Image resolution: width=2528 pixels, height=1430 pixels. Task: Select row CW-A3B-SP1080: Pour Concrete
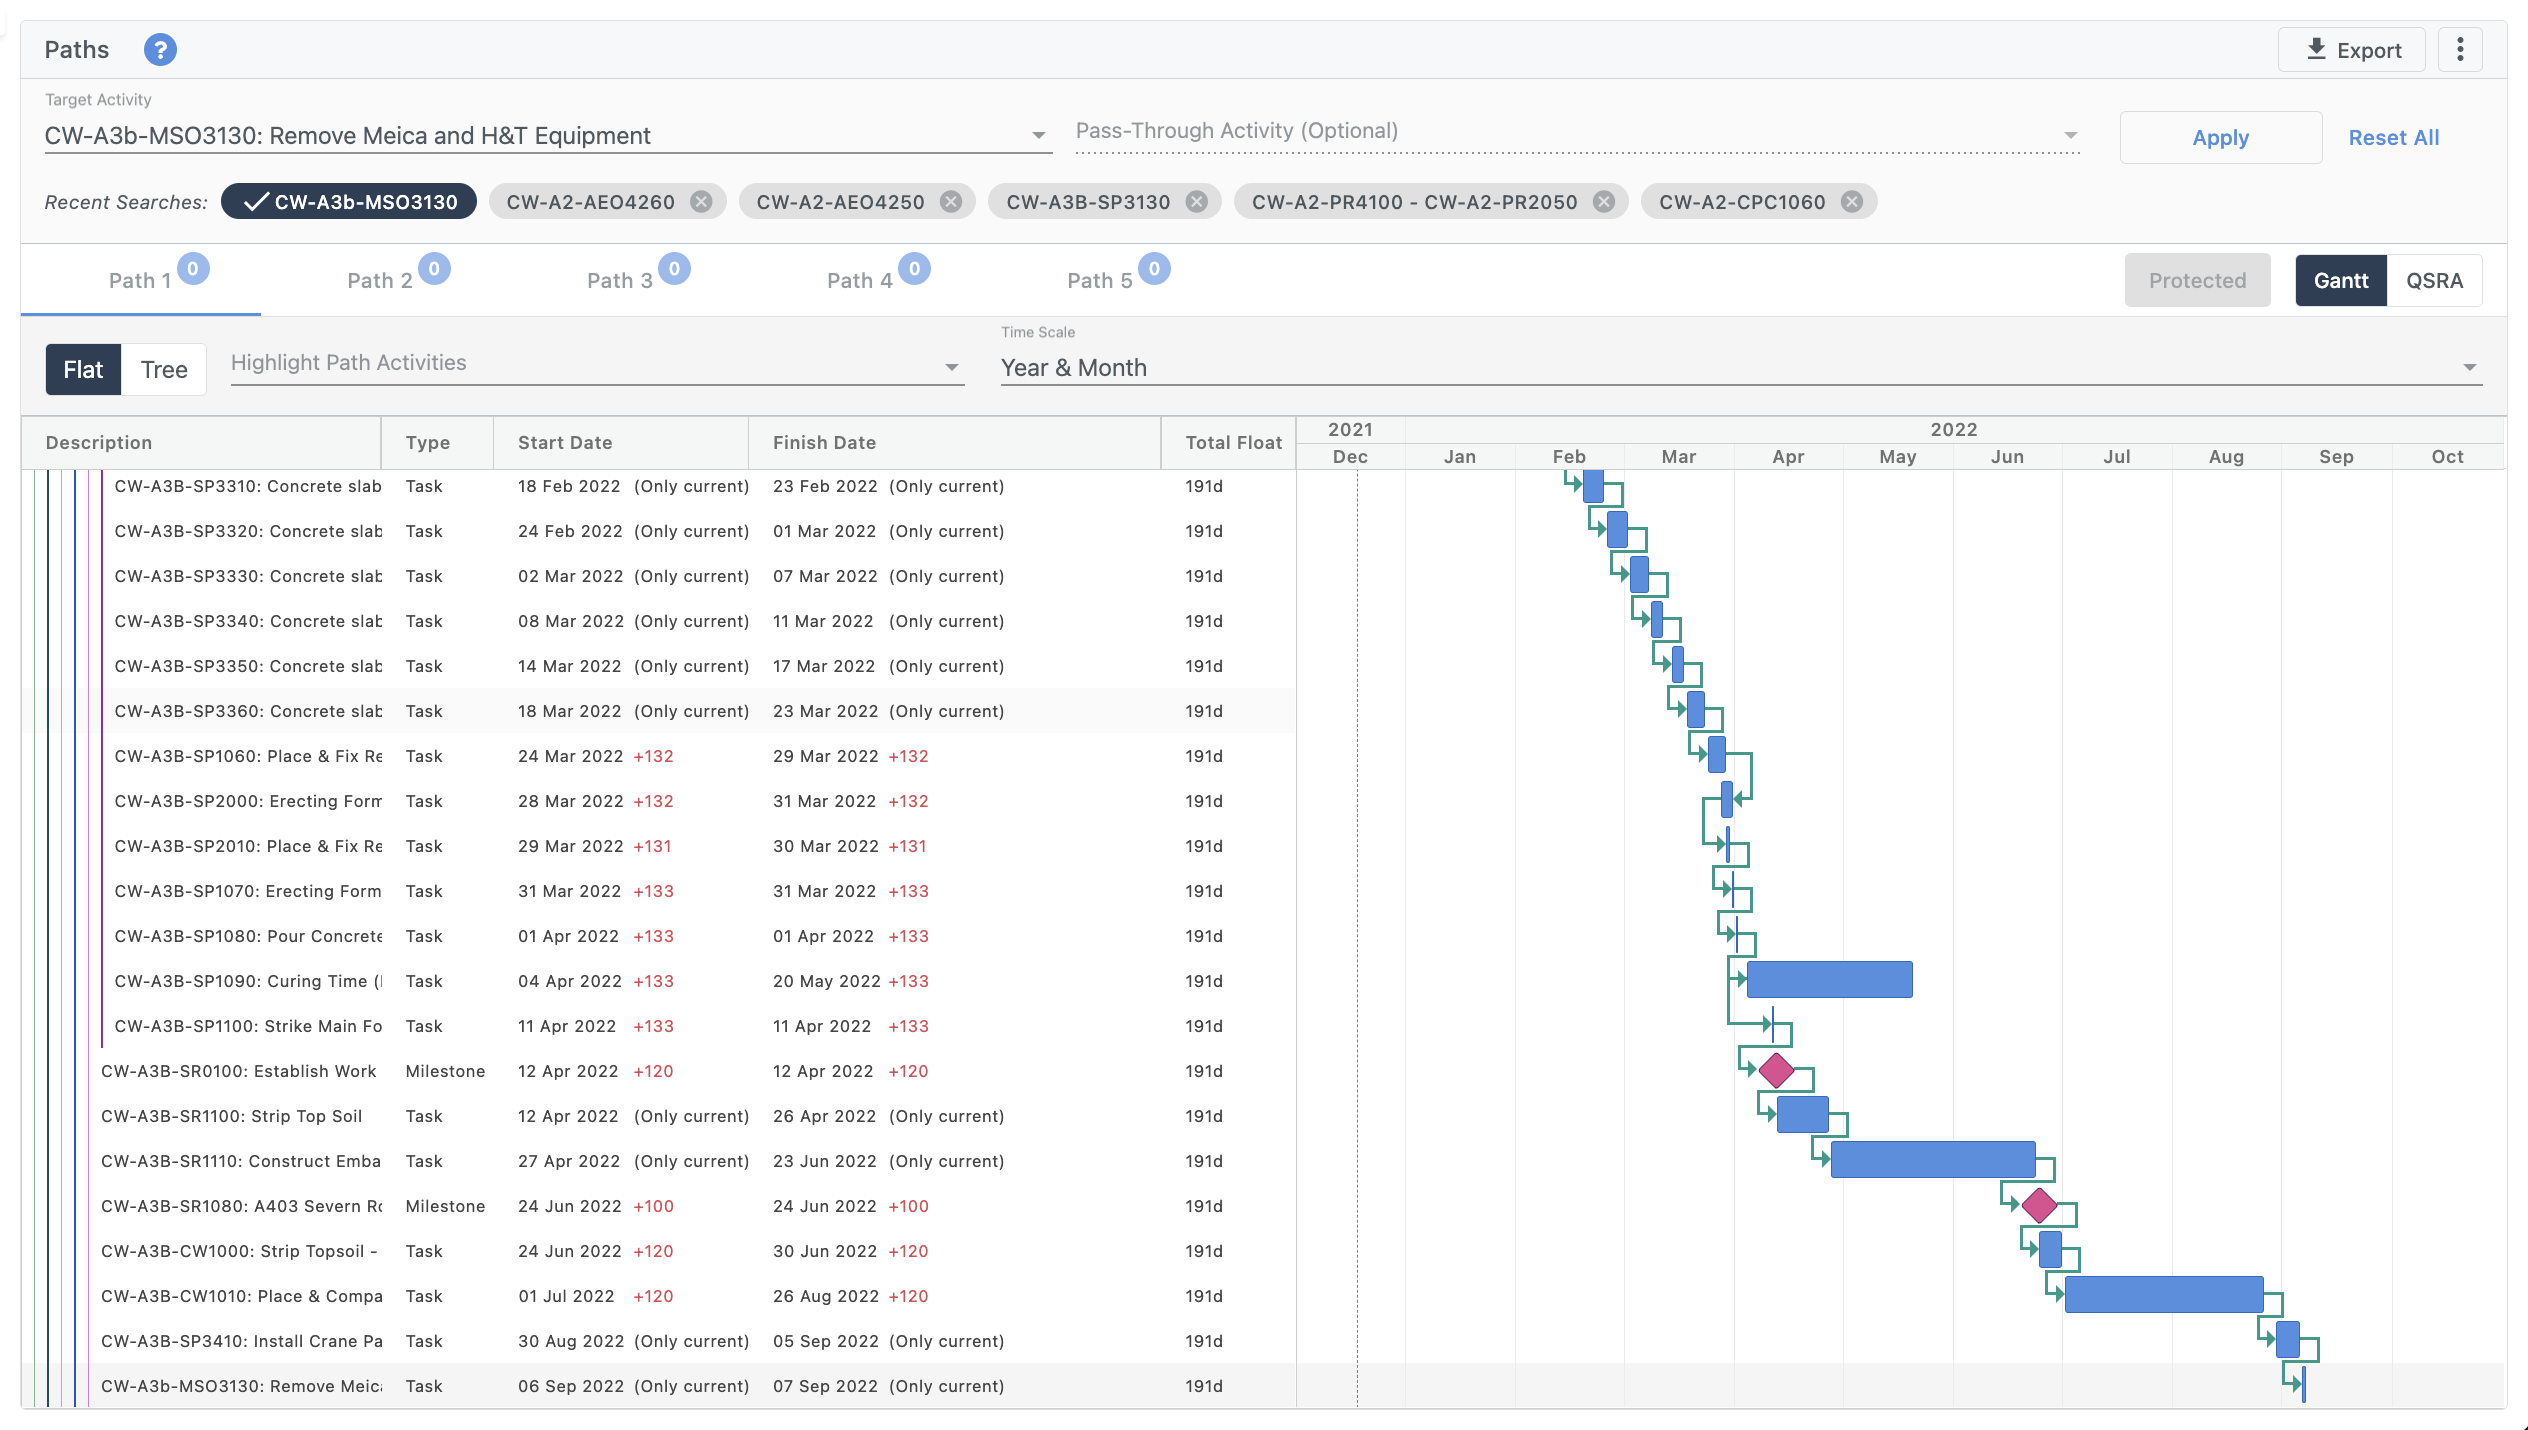pyautogui.click(x=658, y=936)
